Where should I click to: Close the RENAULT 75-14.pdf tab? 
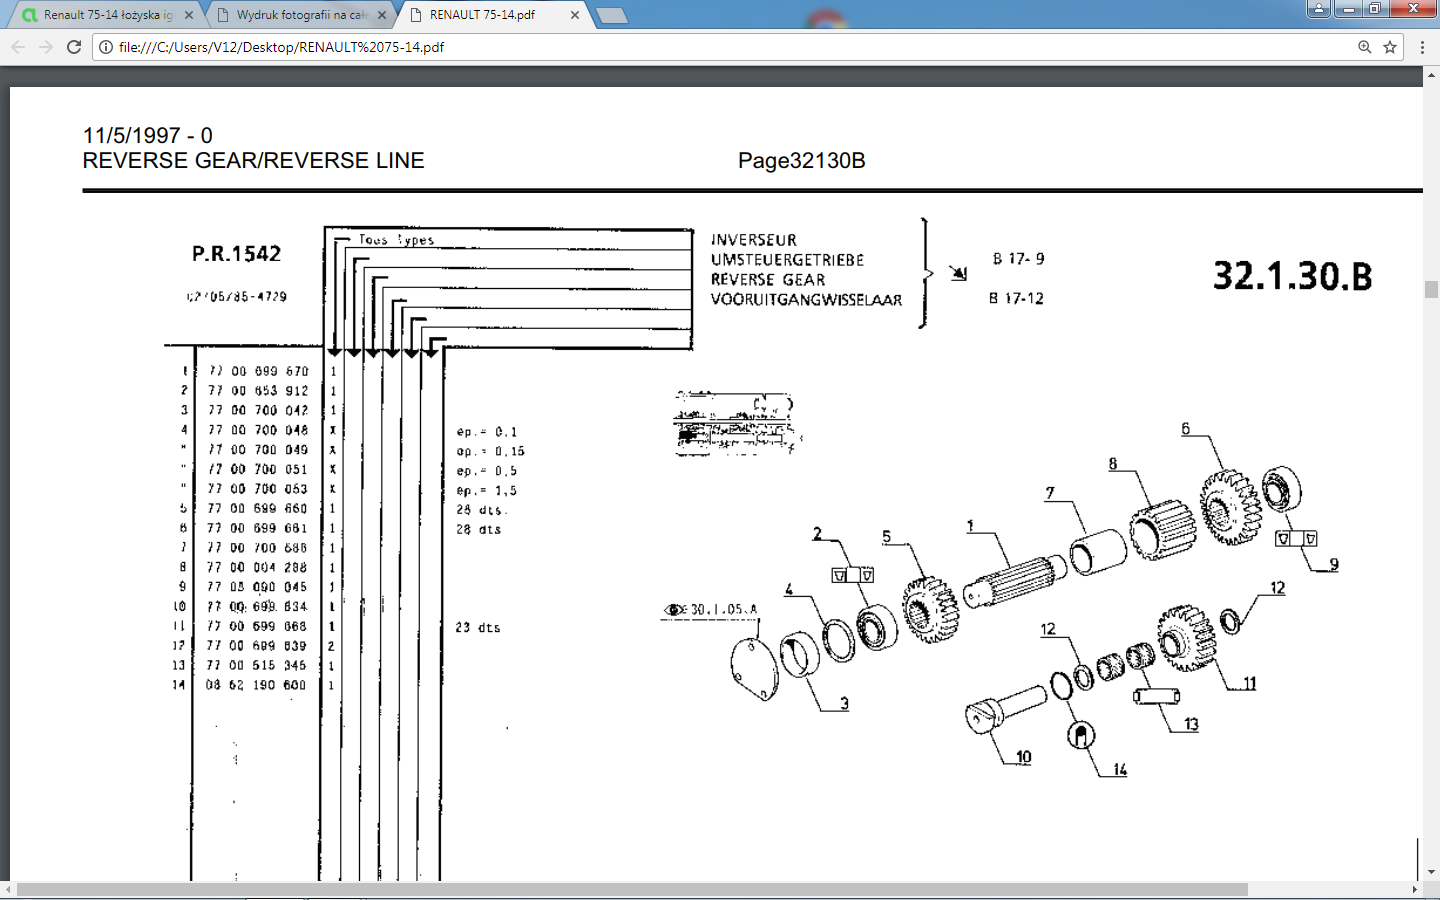[x=575, y=15]
